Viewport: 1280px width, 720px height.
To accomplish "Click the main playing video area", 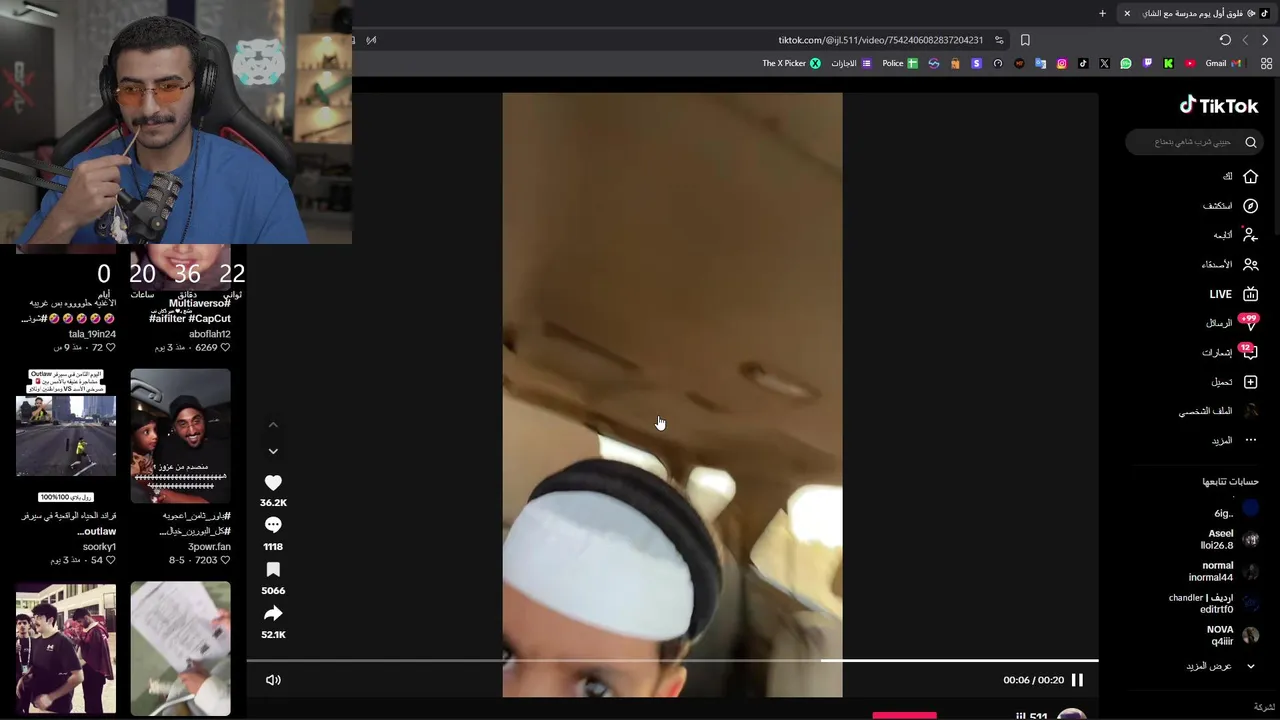I will [x=672, y=395].
